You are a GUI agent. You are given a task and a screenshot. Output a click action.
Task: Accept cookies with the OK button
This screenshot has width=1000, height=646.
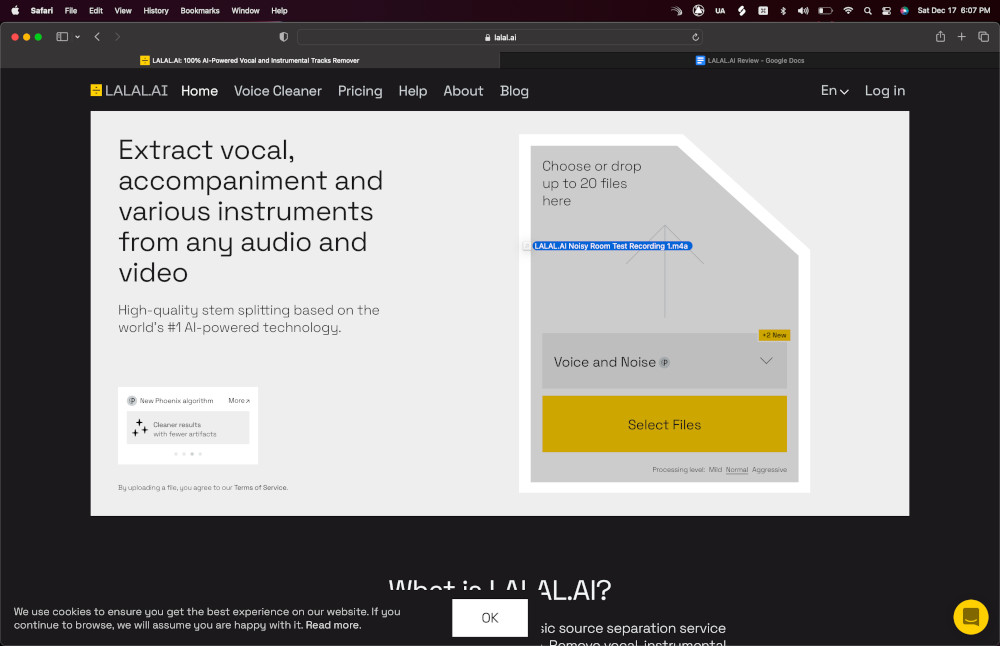490,617
